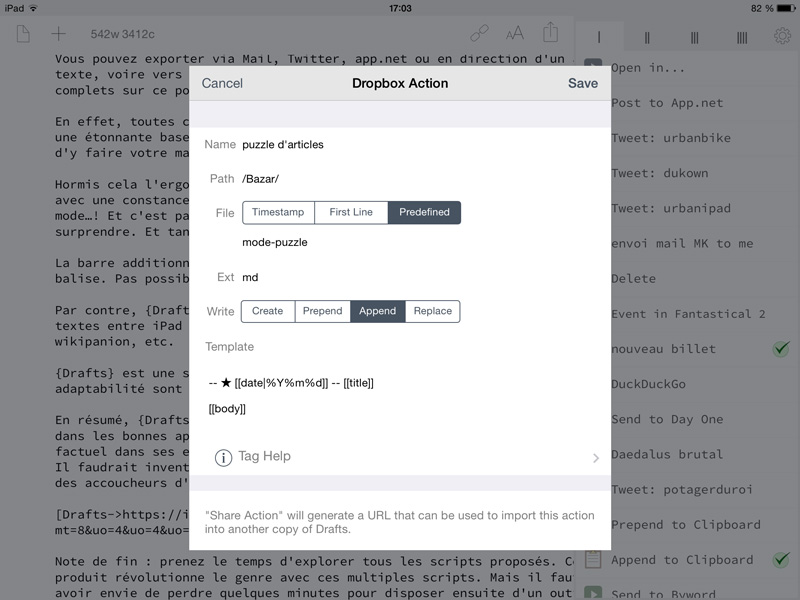Run the "Tweet: urbanbike" action
Screen dimensions: 800x600
(x=671, y=138)
